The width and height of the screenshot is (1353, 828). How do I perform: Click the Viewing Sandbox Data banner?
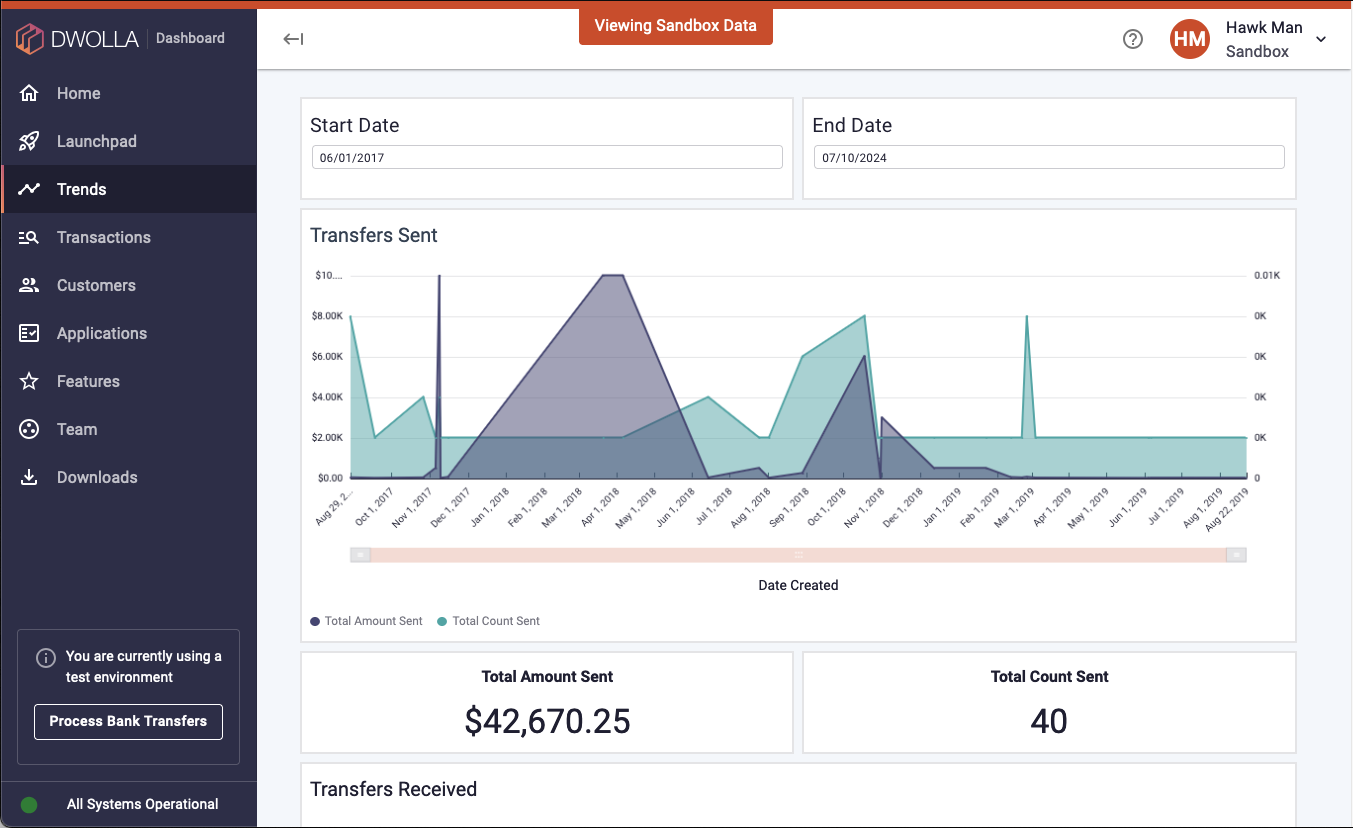click(675, 25)
